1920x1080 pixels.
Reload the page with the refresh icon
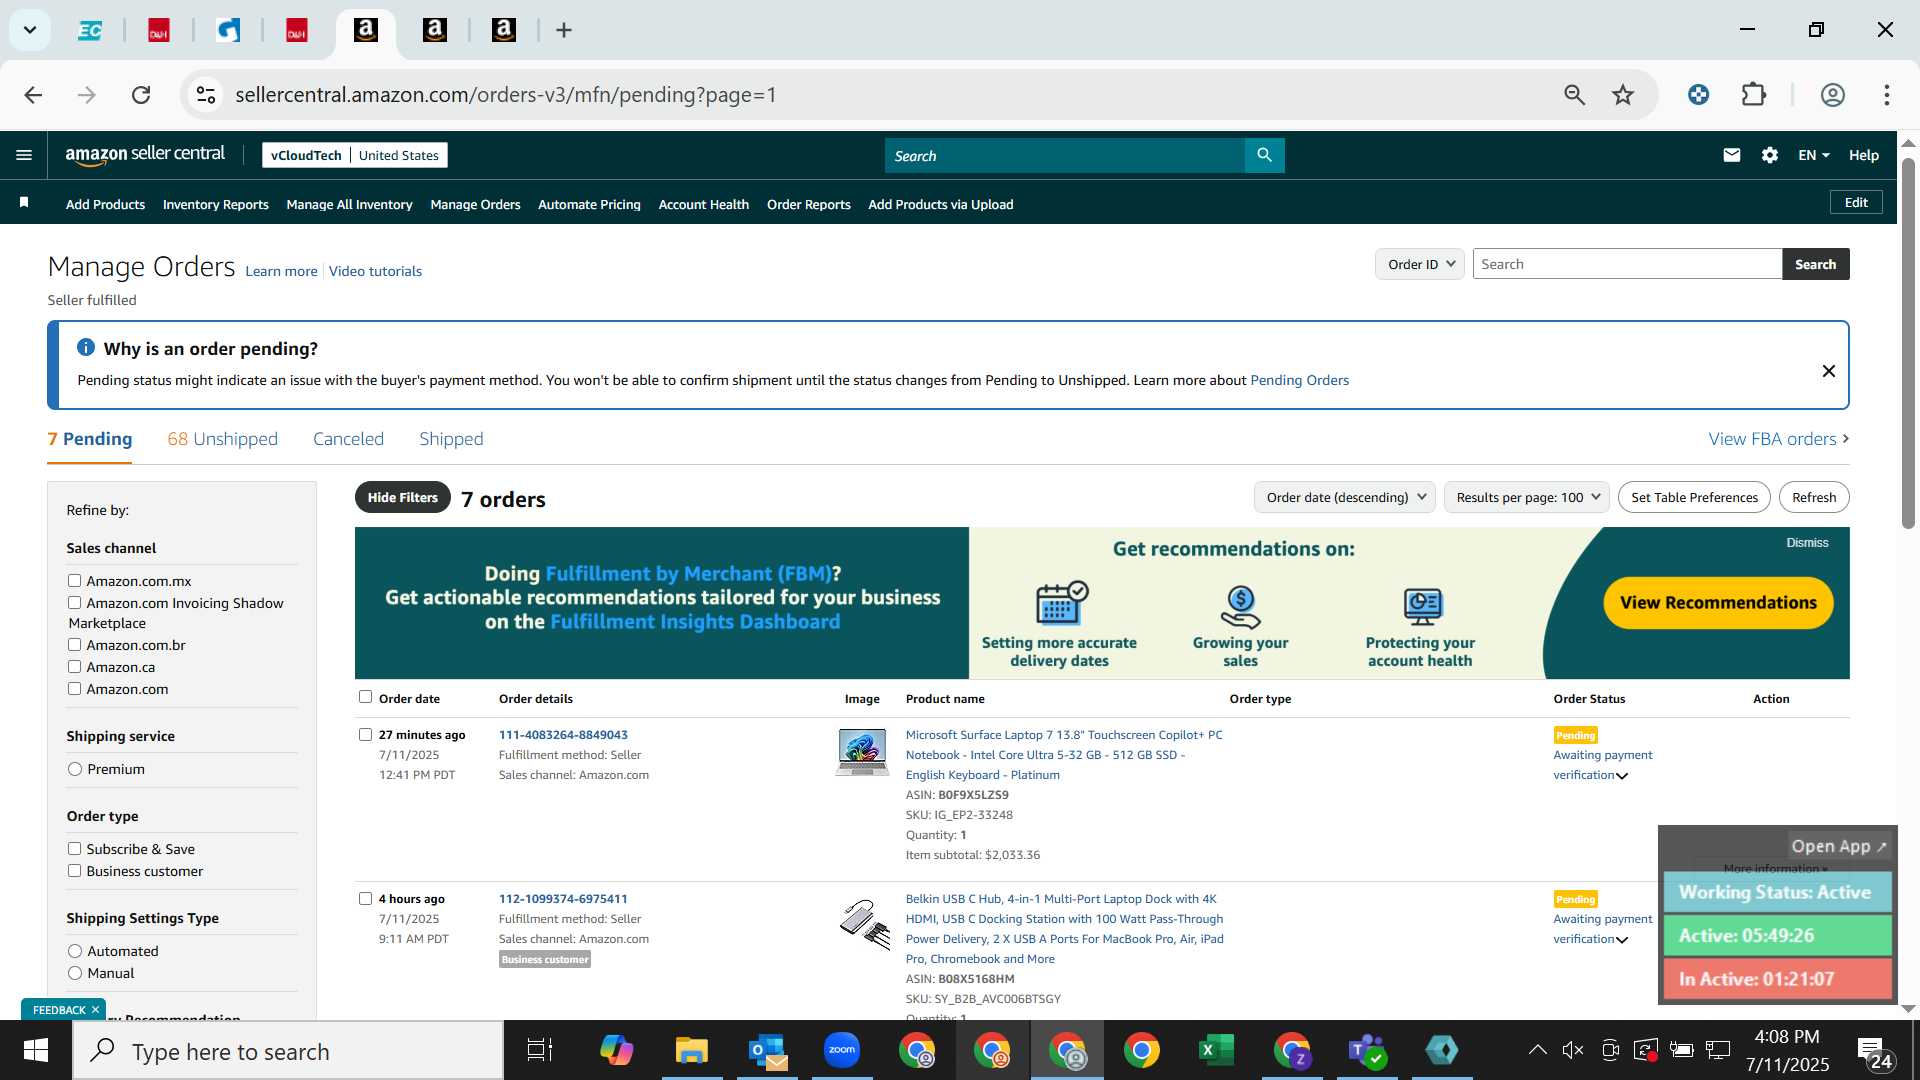pos(141,95)
